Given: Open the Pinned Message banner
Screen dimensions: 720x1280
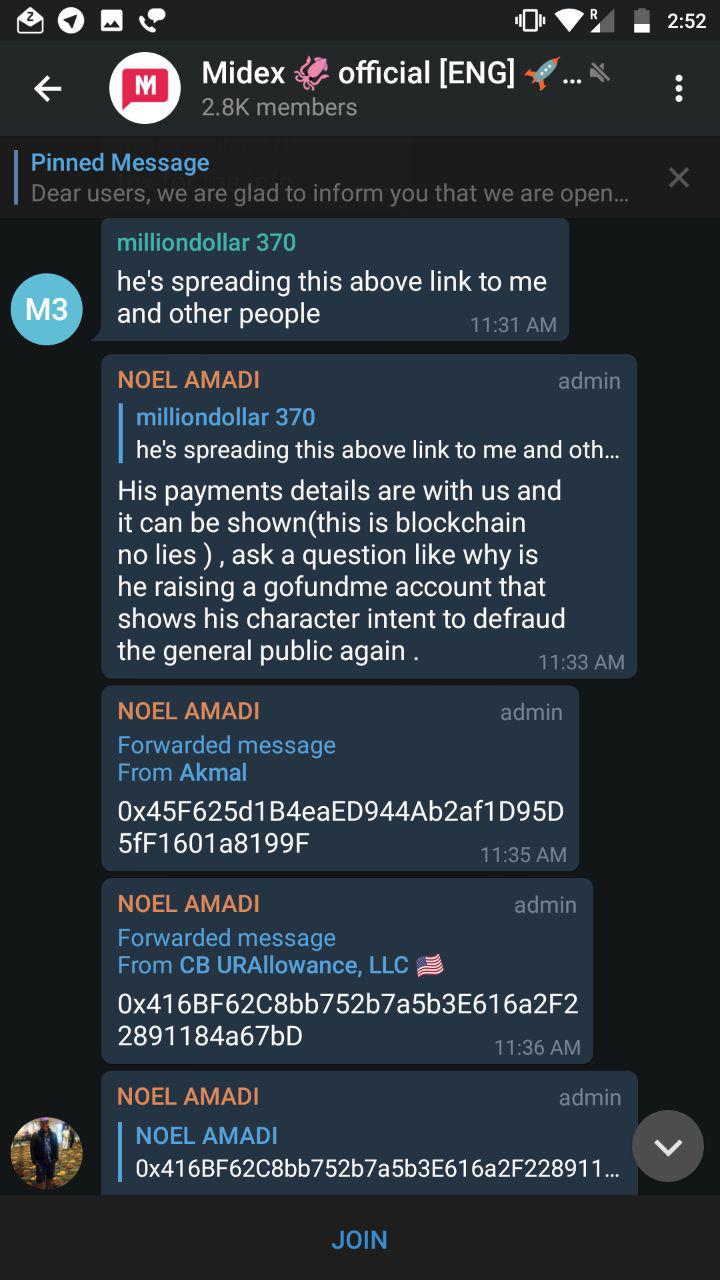Looking at the screenshot, I should (330, 177).
